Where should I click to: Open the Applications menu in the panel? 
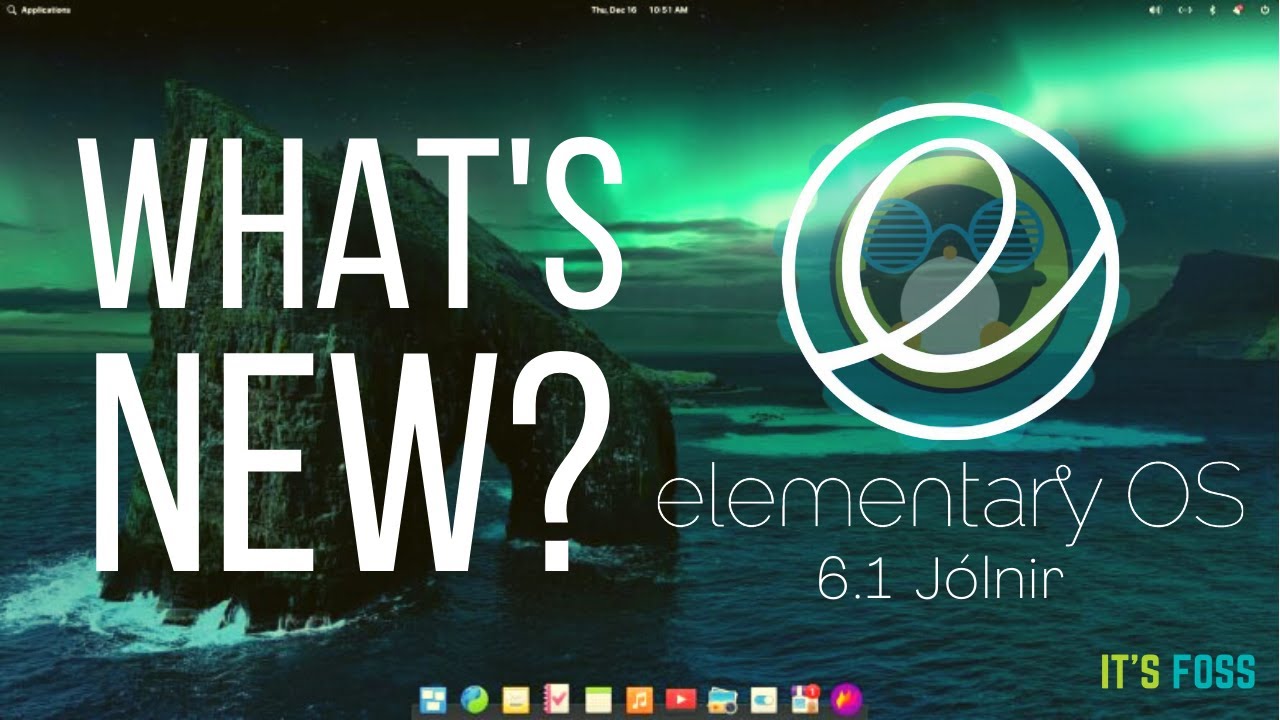[39, 9]
